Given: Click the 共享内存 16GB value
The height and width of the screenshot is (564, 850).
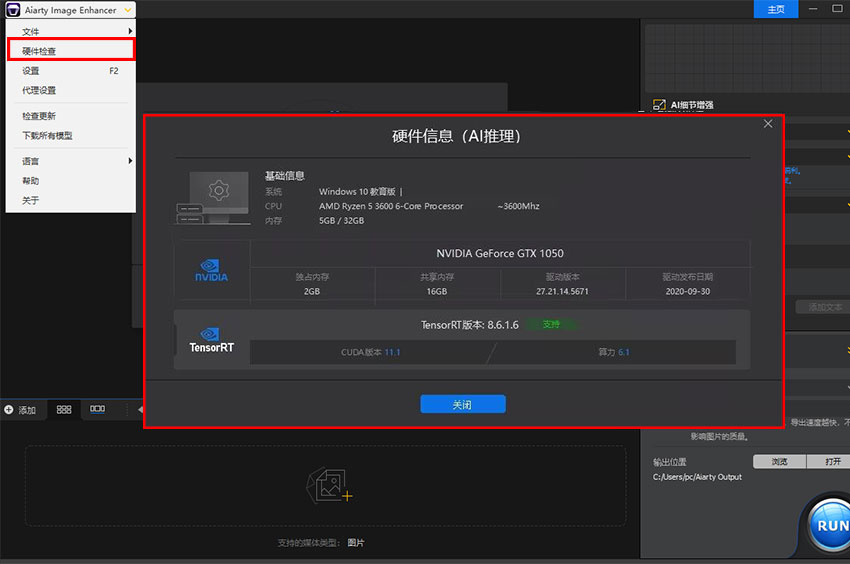Looking at the screenshot, I should [x=436, y=291].
